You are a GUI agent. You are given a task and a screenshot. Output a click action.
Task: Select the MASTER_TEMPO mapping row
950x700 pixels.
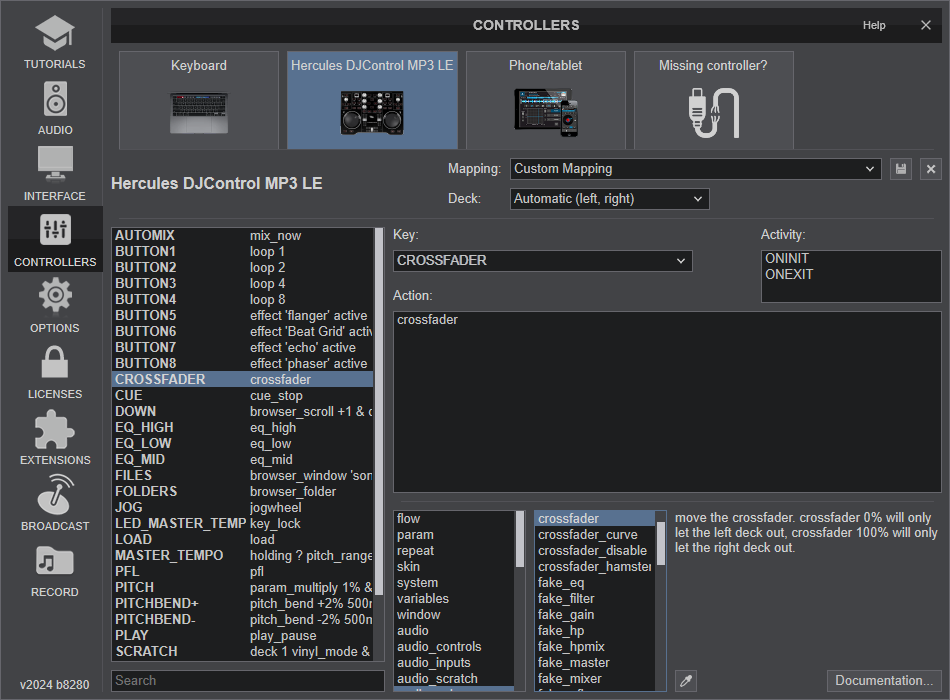tap(243, 556)
